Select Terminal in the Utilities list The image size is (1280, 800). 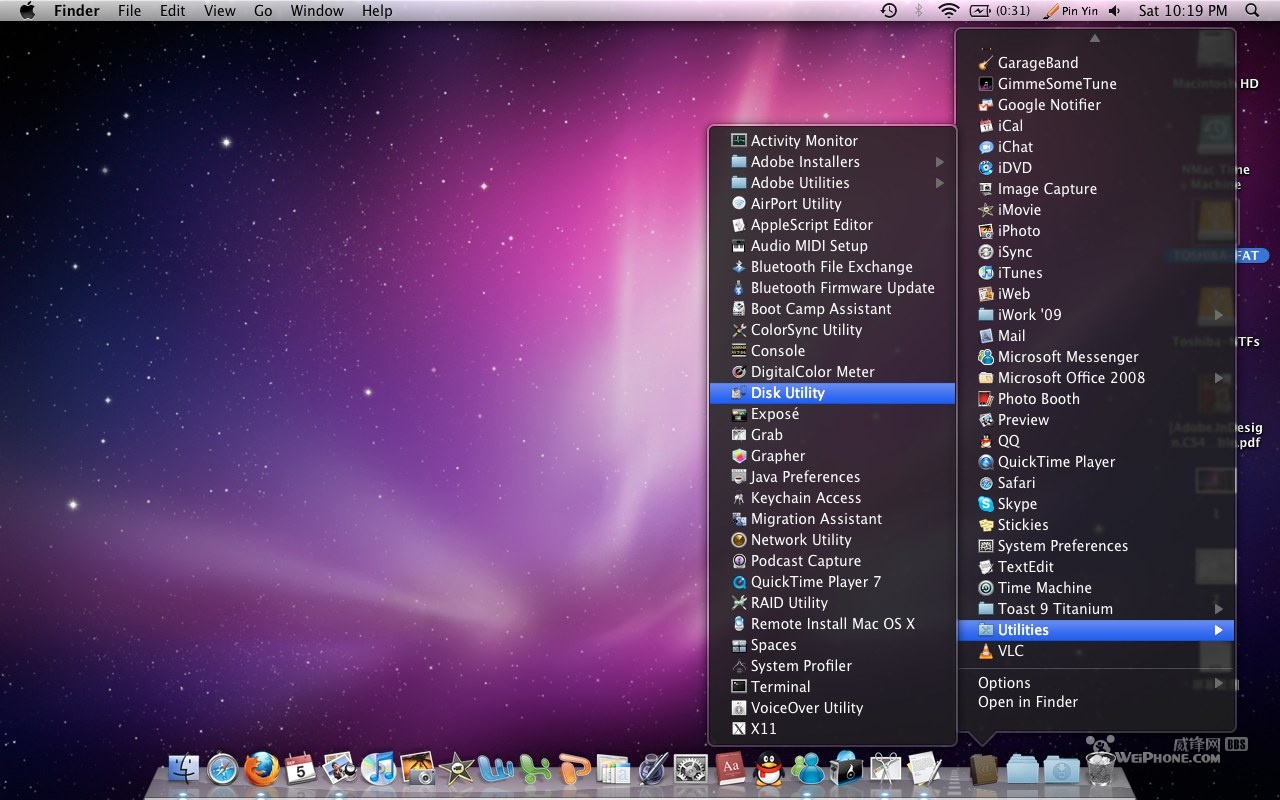tap(780, 687)
